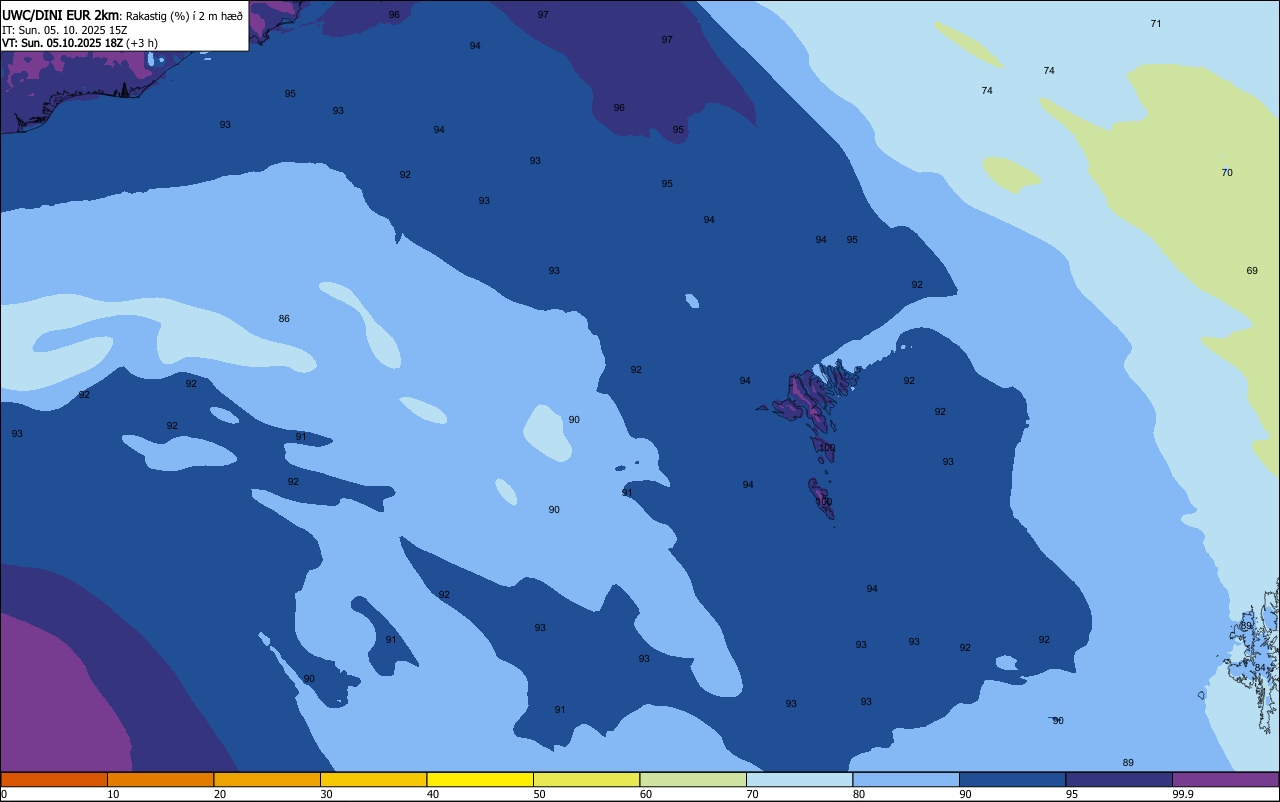Click the humidity value 86 on the map
The image size is (1280, 802).
coord(284,319)
